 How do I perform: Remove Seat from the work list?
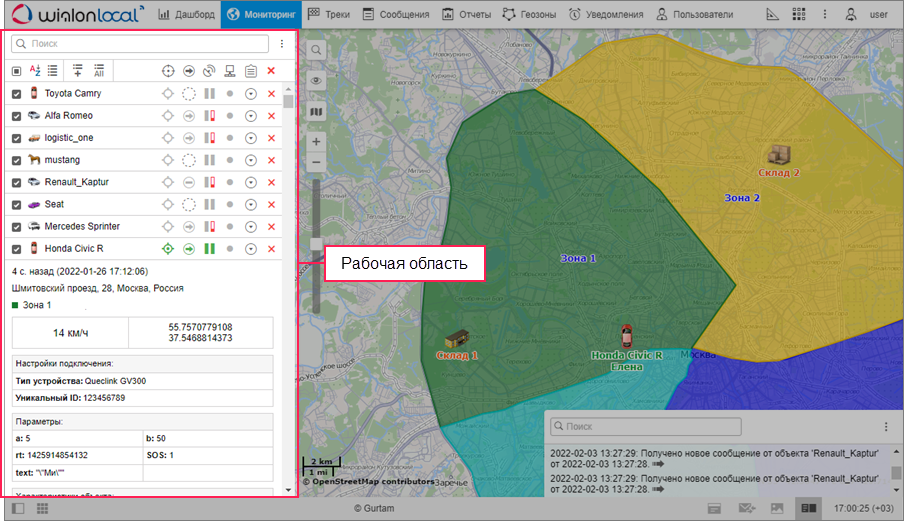(272, 205)
